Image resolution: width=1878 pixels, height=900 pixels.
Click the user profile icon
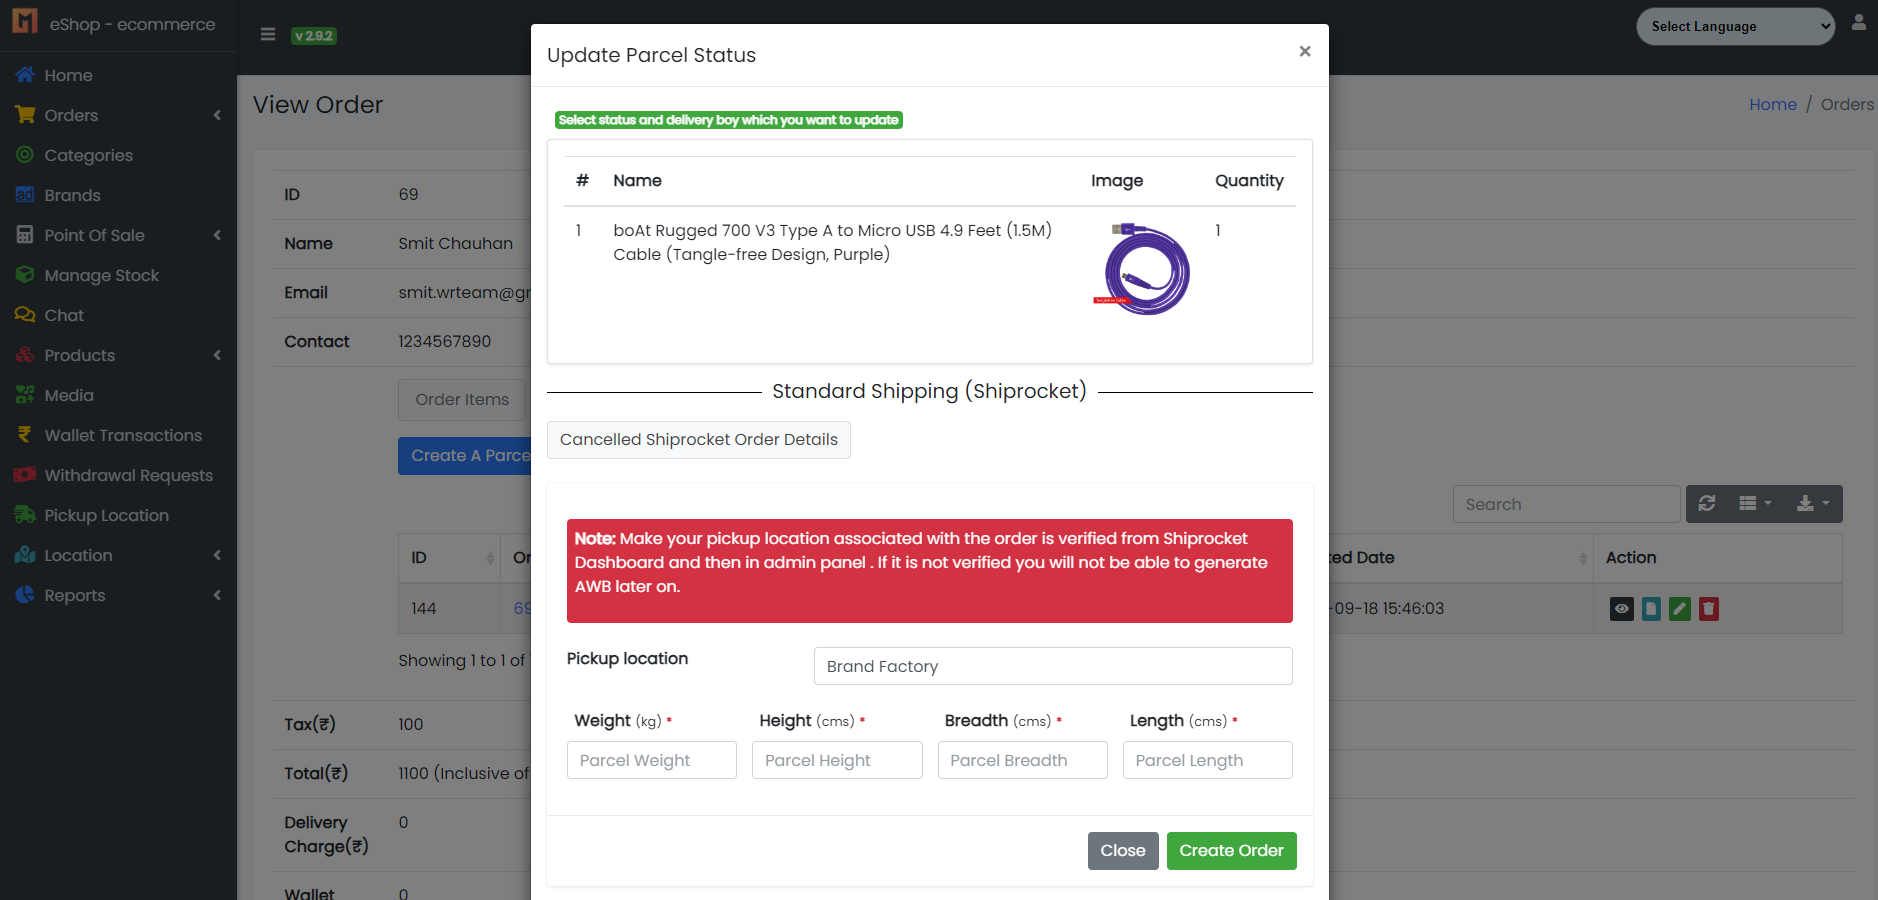[x=1859, y=23]
